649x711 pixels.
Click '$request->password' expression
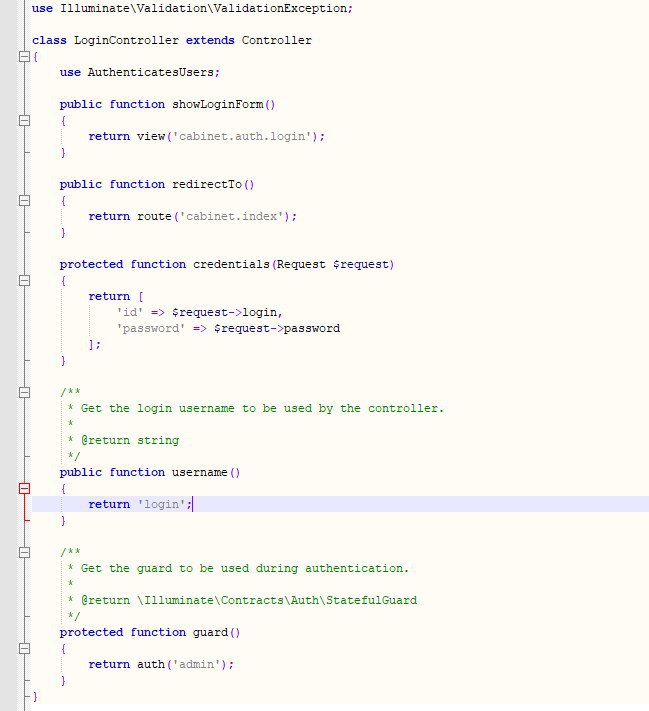[x=277, y=328]
